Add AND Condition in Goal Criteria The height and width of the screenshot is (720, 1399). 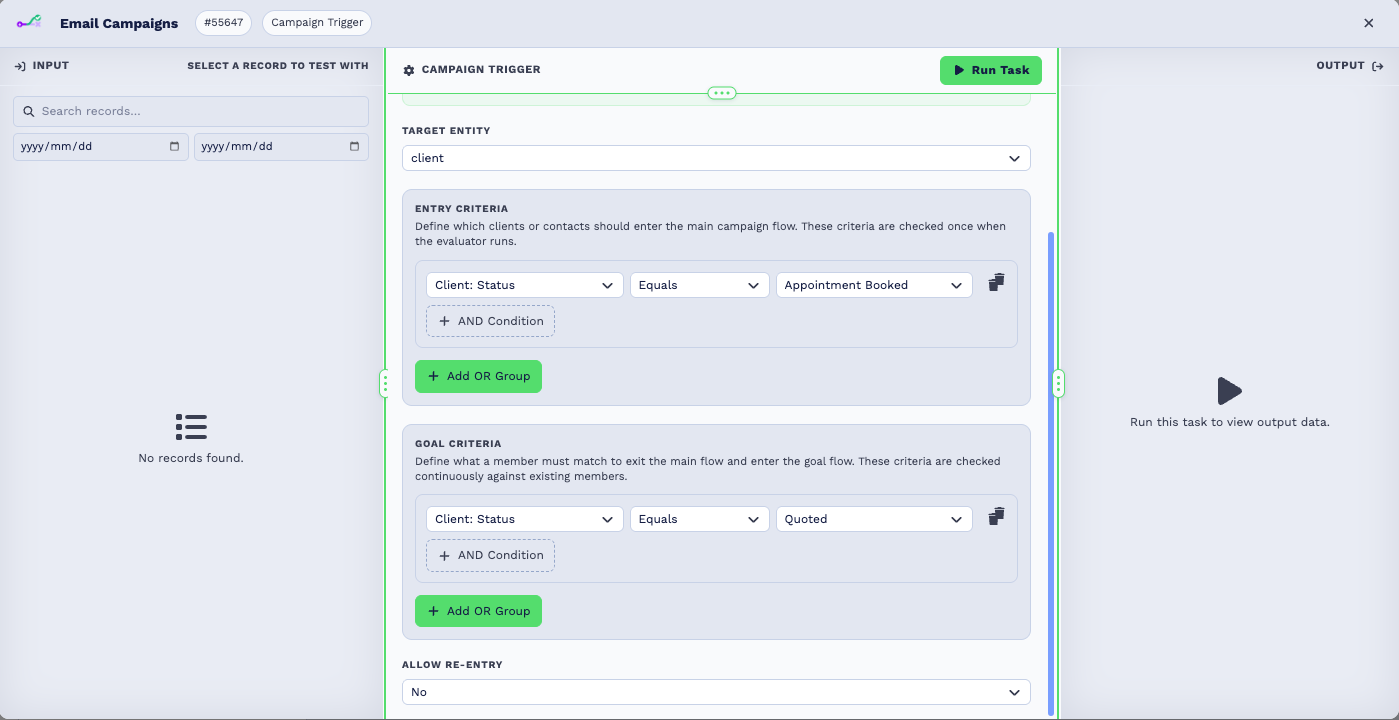pos(490,555)
